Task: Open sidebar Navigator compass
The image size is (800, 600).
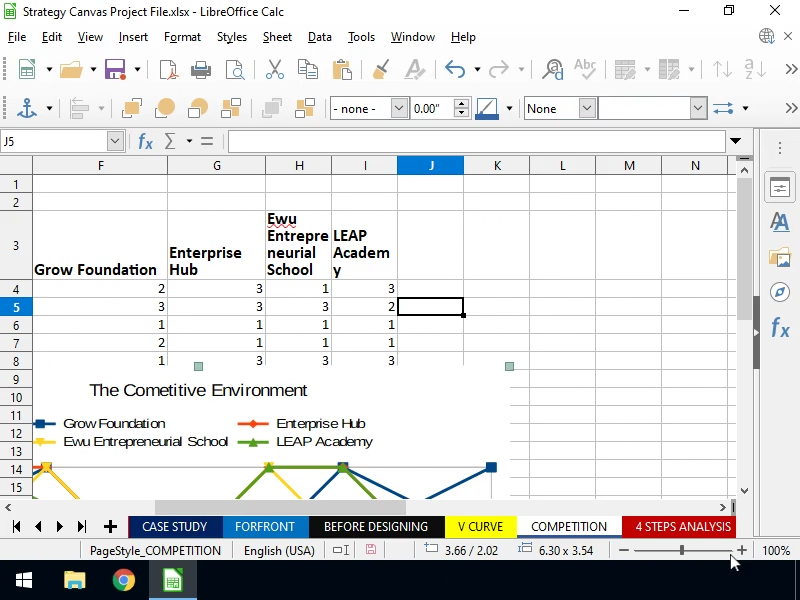Action: tap(780, 292)
